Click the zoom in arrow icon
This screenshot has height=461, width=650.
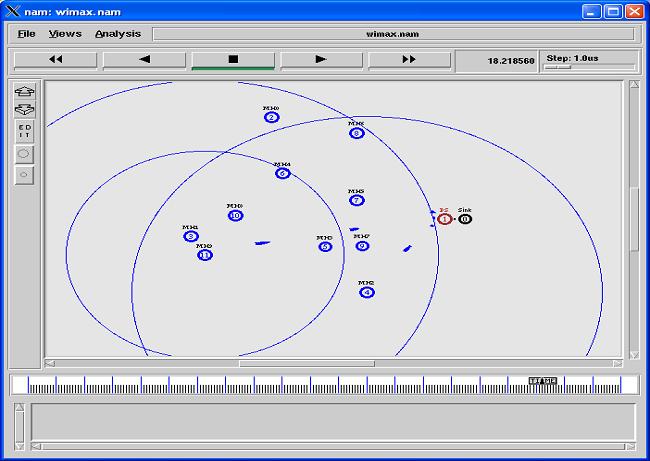[x=24, y=91]
